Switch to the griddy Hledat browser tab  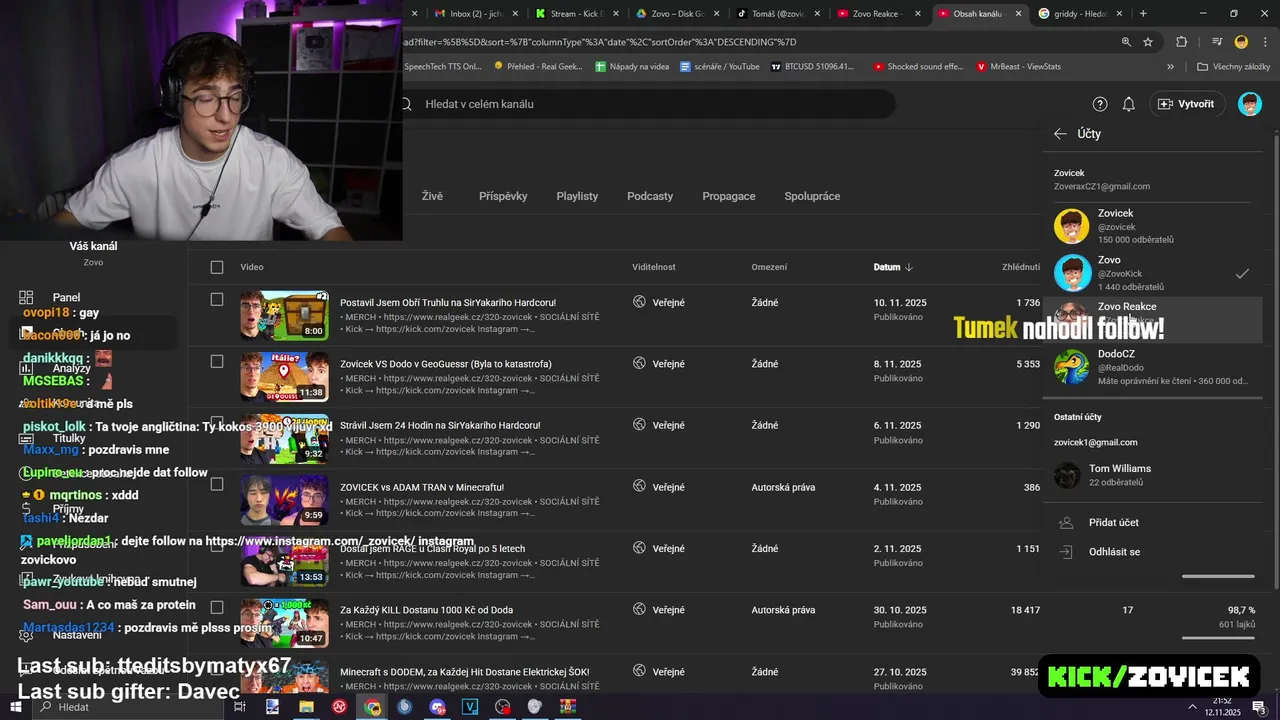1079,14
